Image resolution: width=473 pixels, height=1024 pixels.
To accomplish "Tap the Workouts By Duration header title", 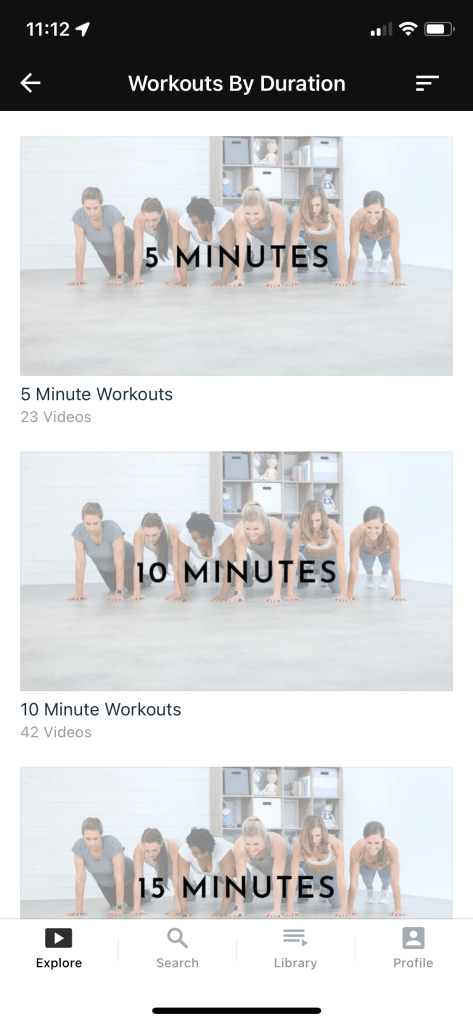I will [236, 84].
